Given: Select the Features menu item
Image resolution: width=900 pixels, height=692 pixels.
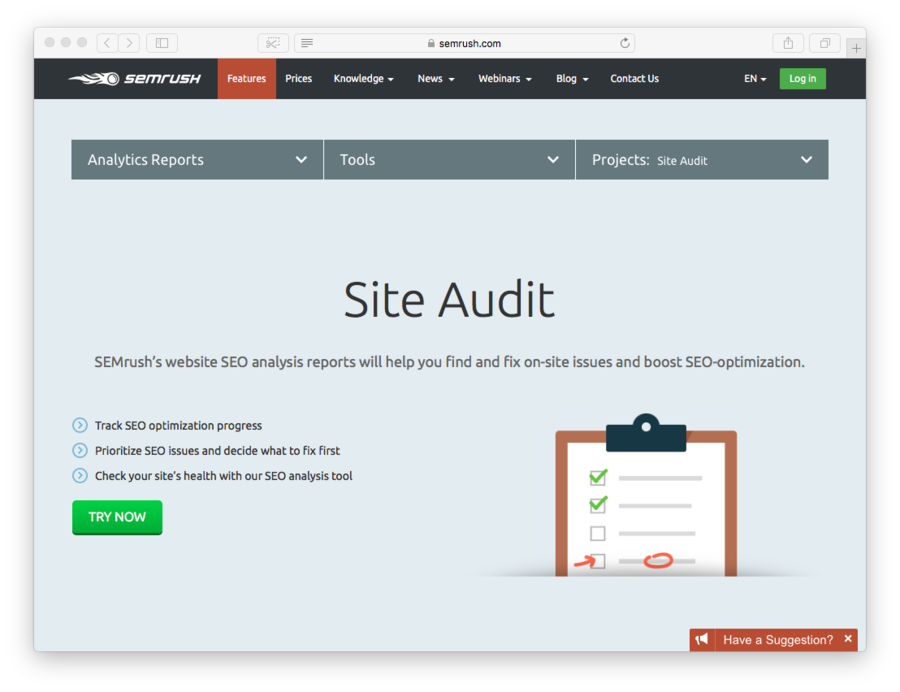Looking at the screenshot, I should point(246,79).
